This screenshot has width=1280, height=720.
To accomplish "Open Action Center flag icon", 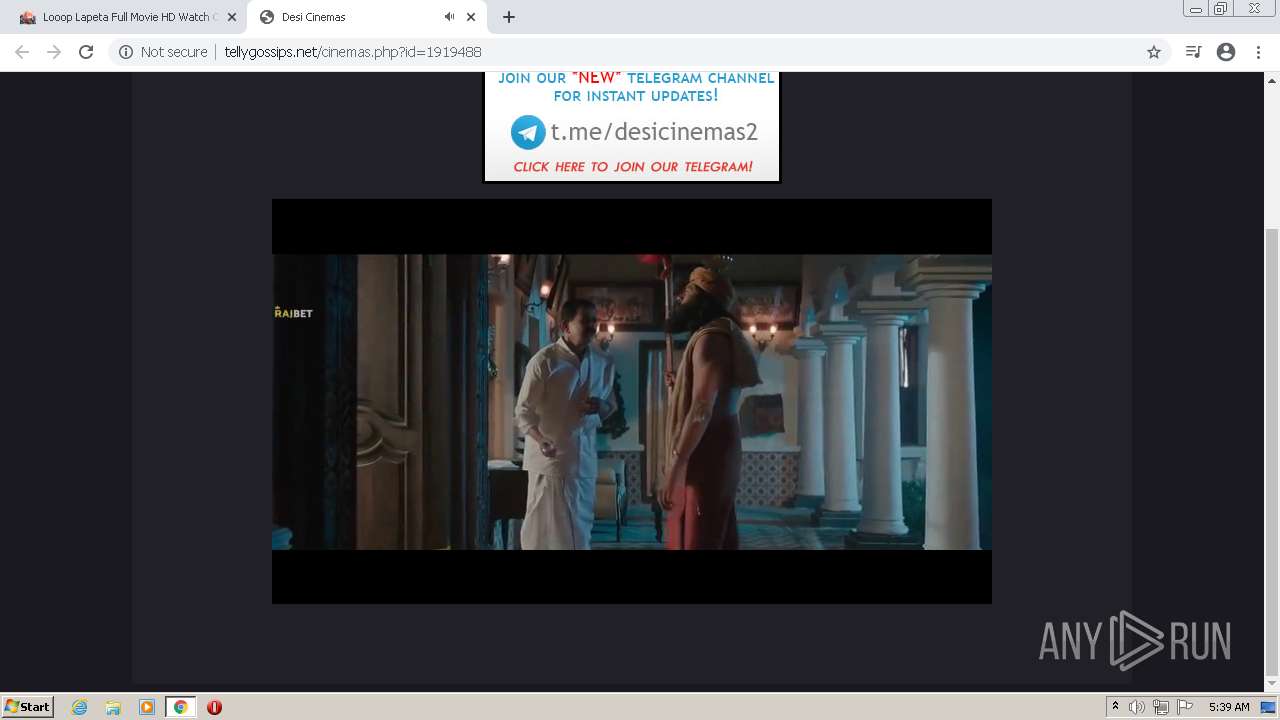I will [x=1185, y=707].
